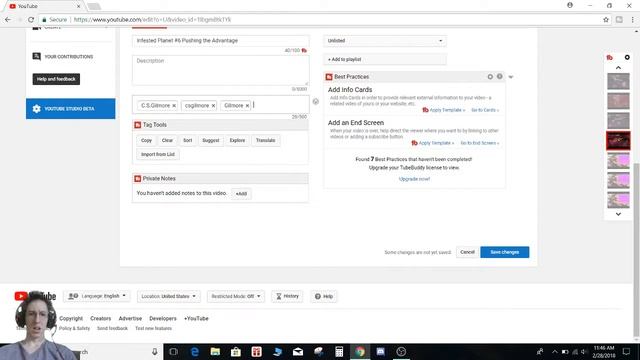Image resolution: width=640 pixels, height=360 pixels.
Task: Open the Restricted Mode: Off dropdown
Action: [236, 296]
